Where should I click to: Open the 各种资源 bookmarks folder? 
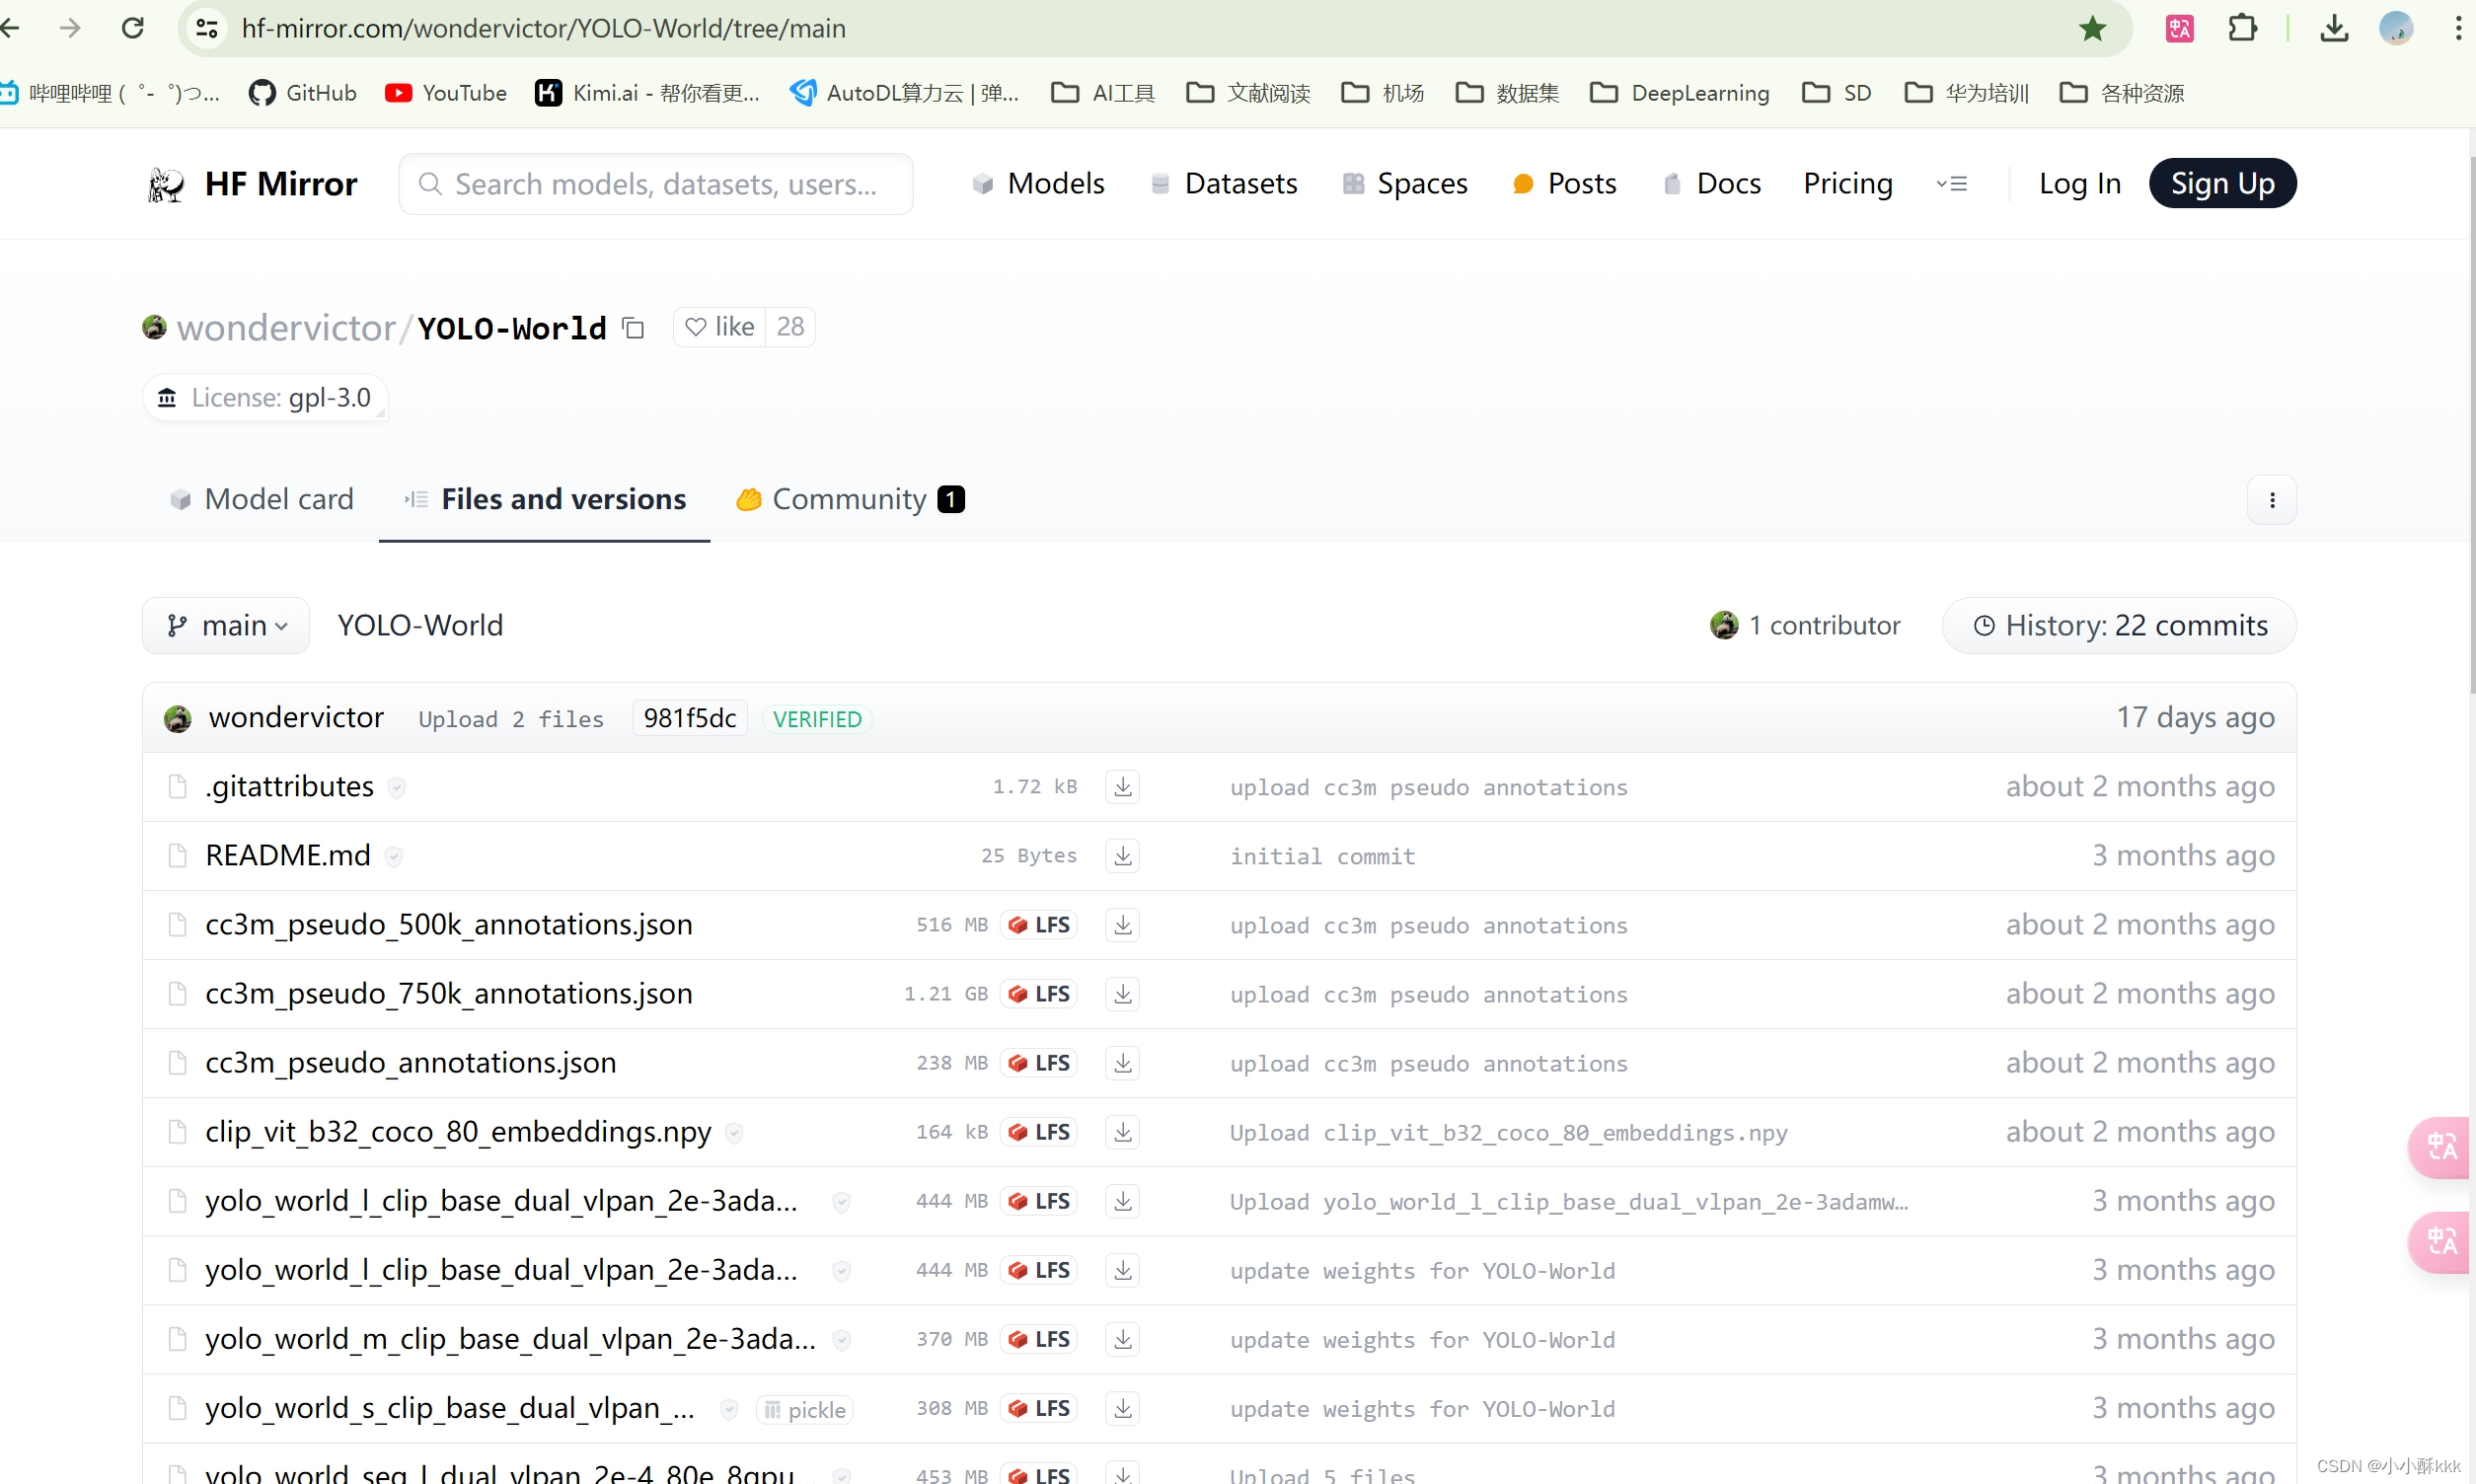click(2123, 93)
